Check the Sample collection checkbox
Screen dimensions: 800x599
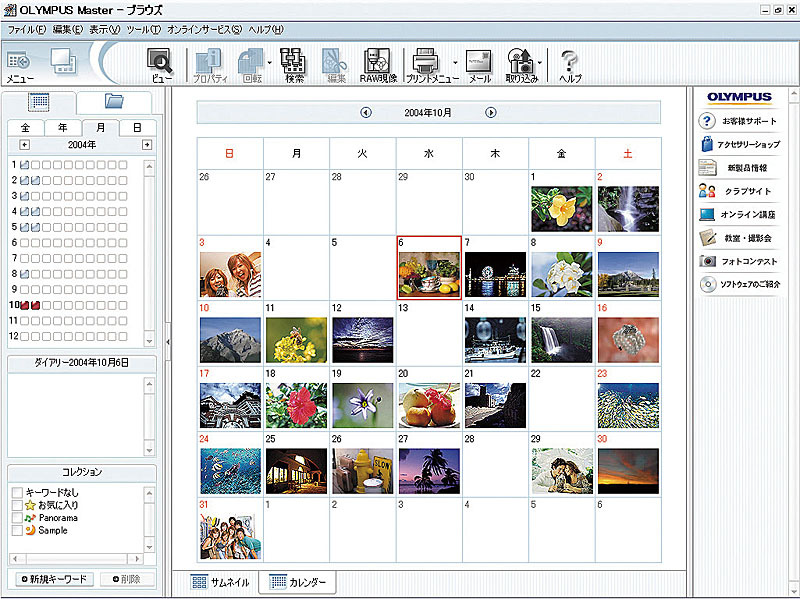(17, 531)
